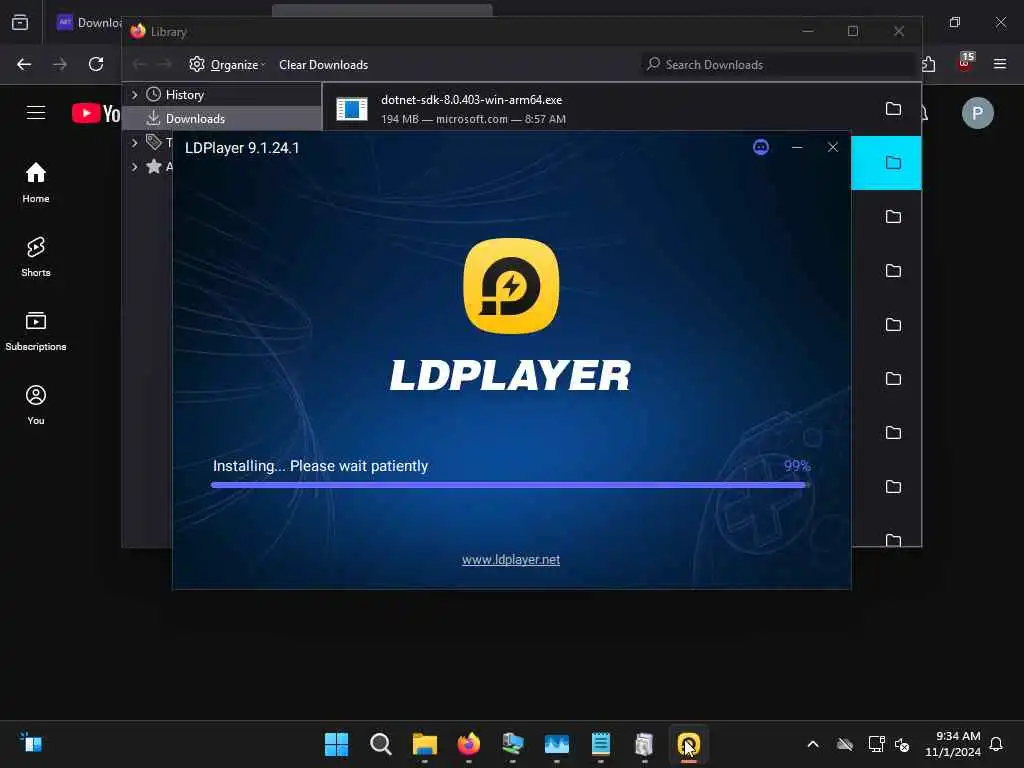Open YouTube hamburger guide menu
The width and height of the screenshot is (1024, 768).
point(36,112)
